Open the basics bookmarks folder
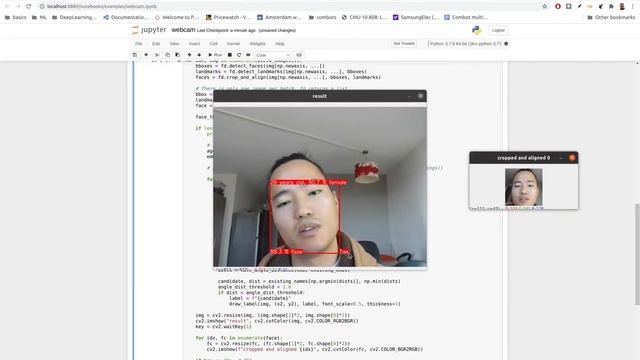 pyautogui.click(x=16, y=17)
